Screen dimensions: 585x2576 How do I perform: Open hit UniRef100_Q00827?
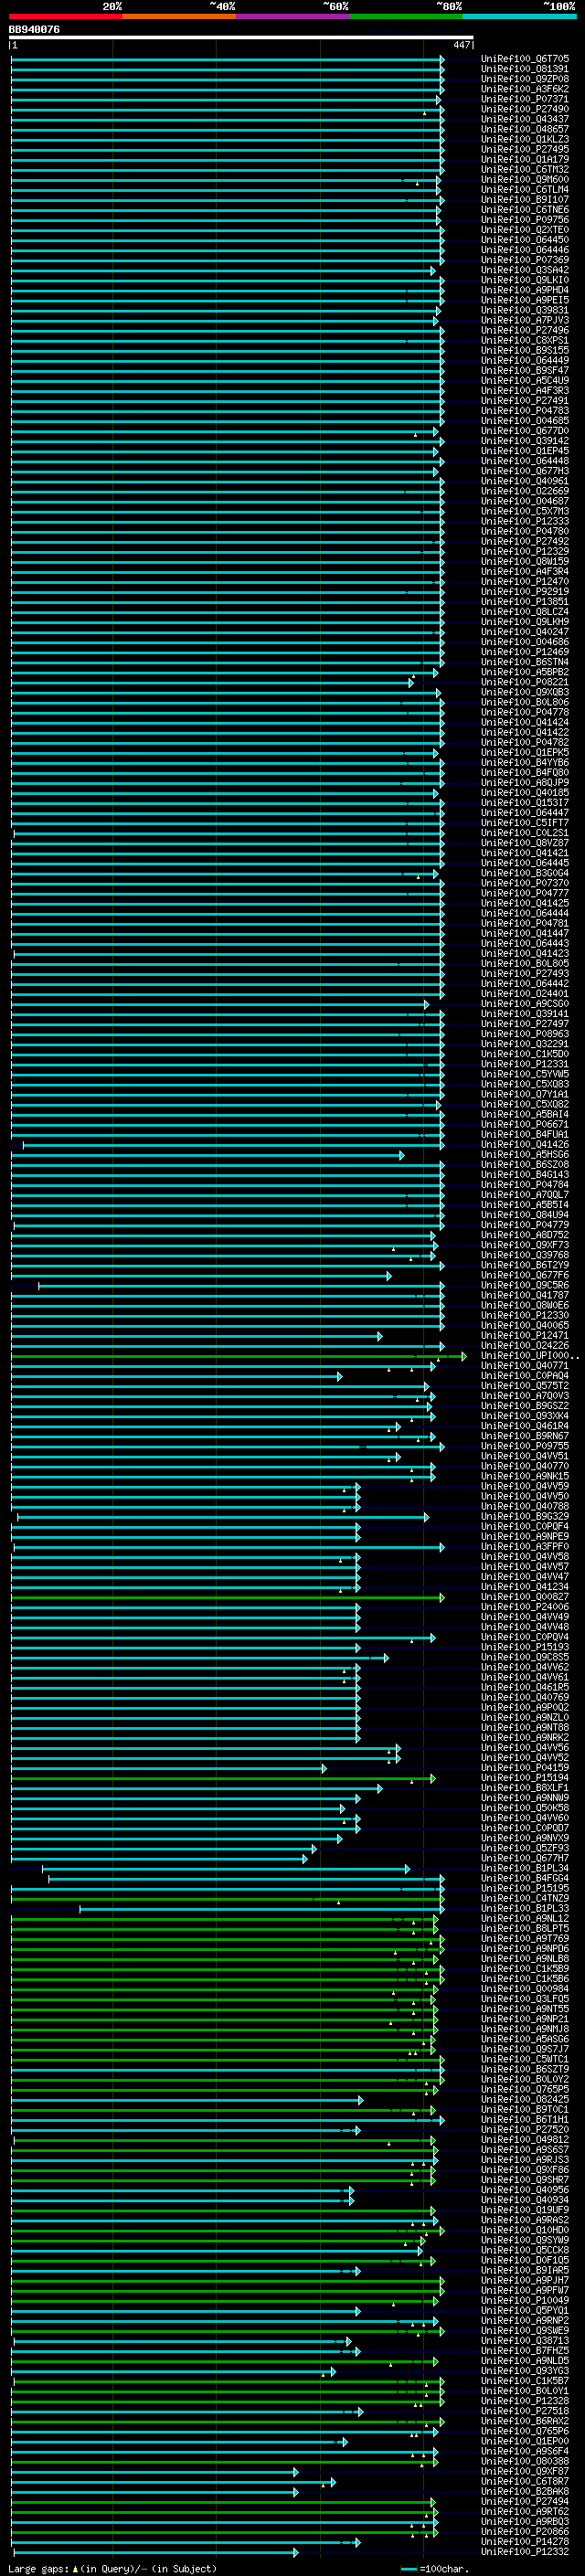tap(525, 1597)
